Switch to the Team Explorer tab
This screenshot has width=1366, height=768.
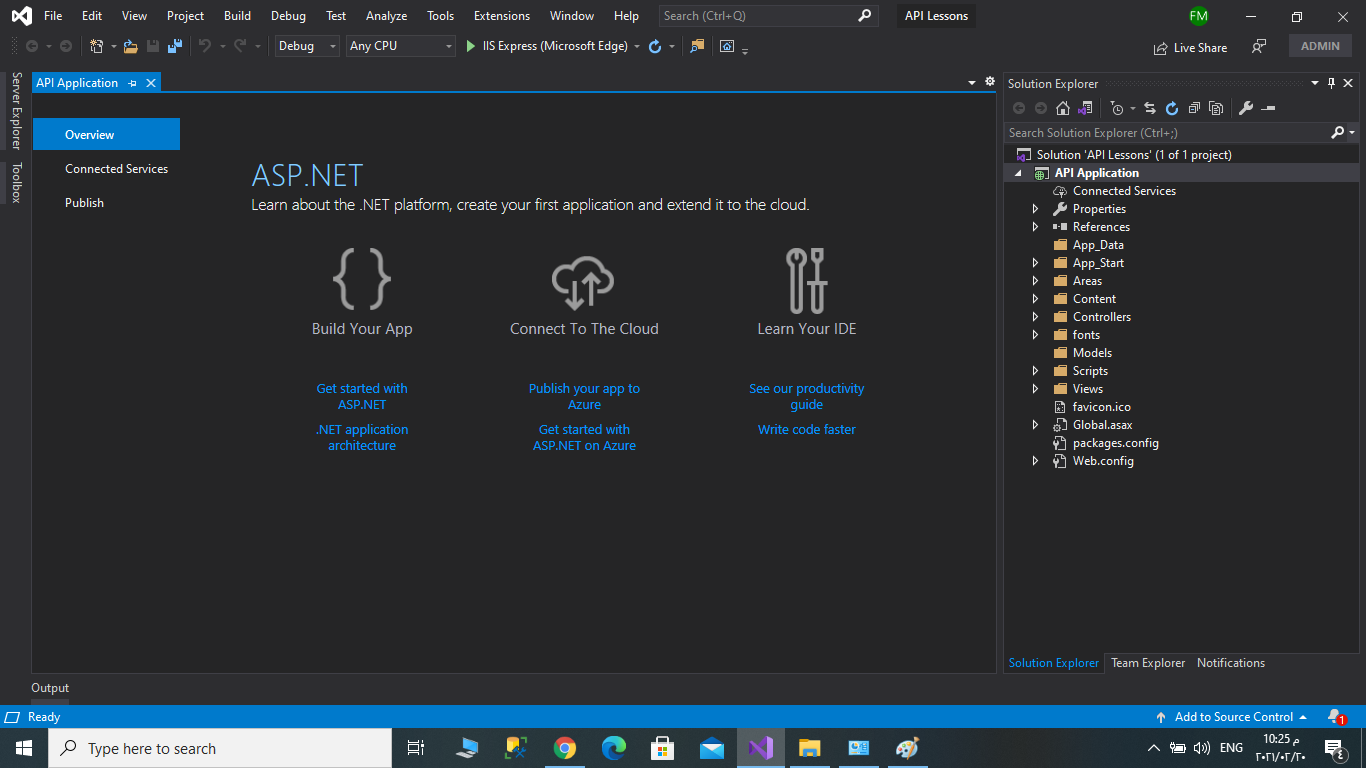pos(1148,663)
